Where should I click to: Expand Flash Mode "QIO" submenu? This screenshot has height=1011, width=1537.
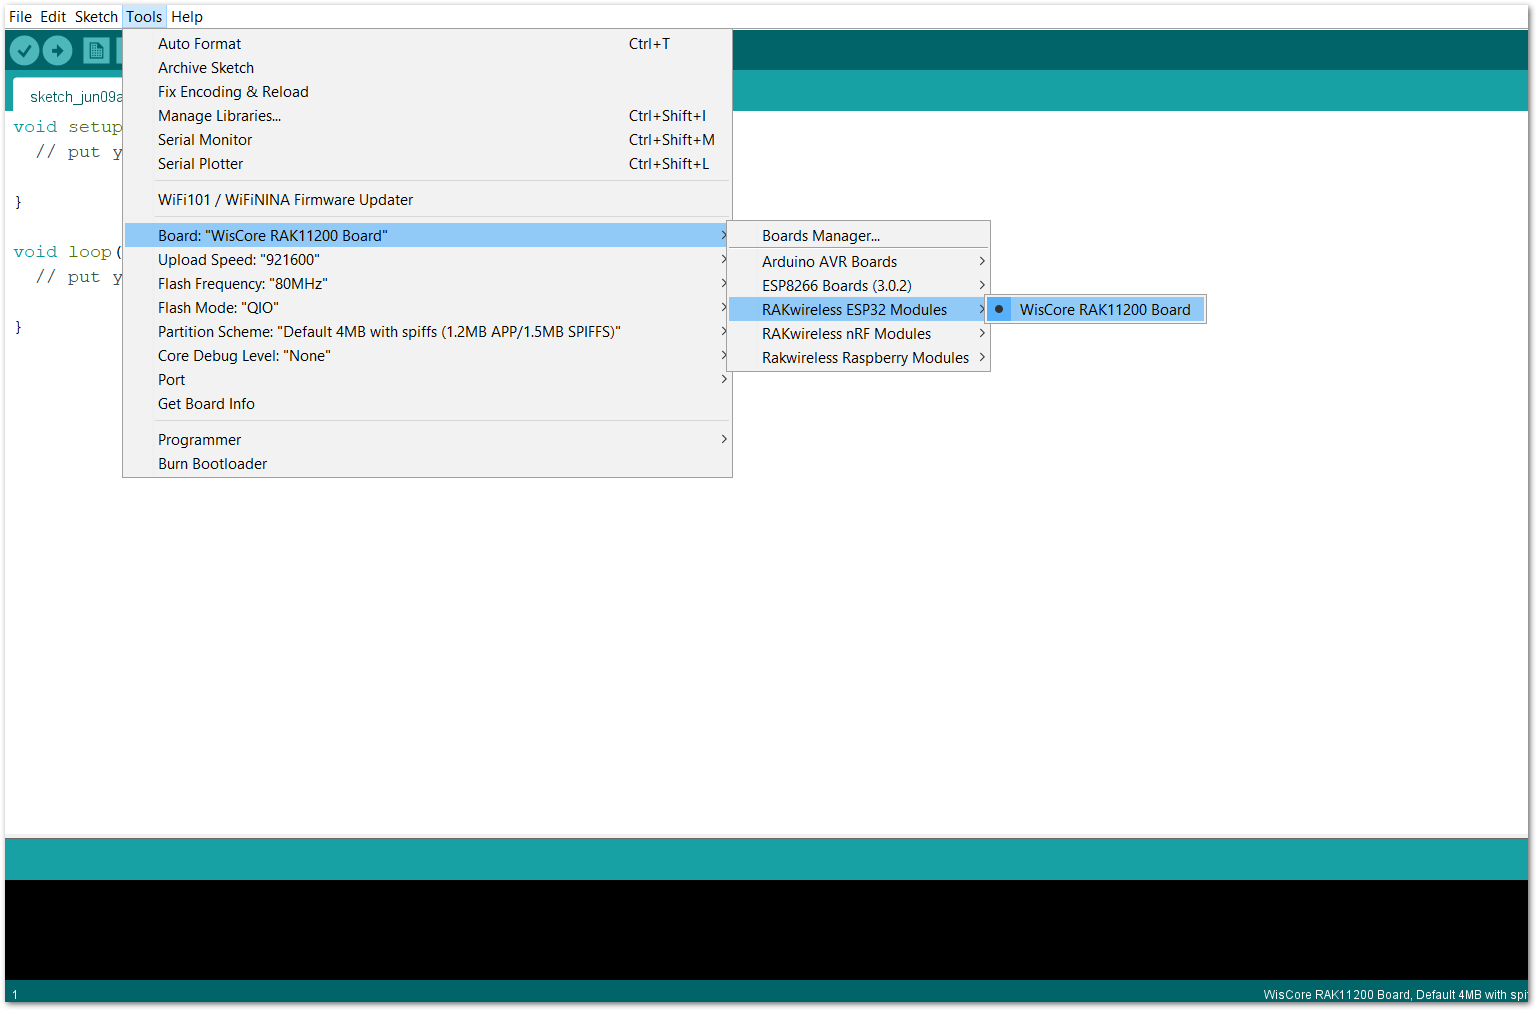coord(428,308)
